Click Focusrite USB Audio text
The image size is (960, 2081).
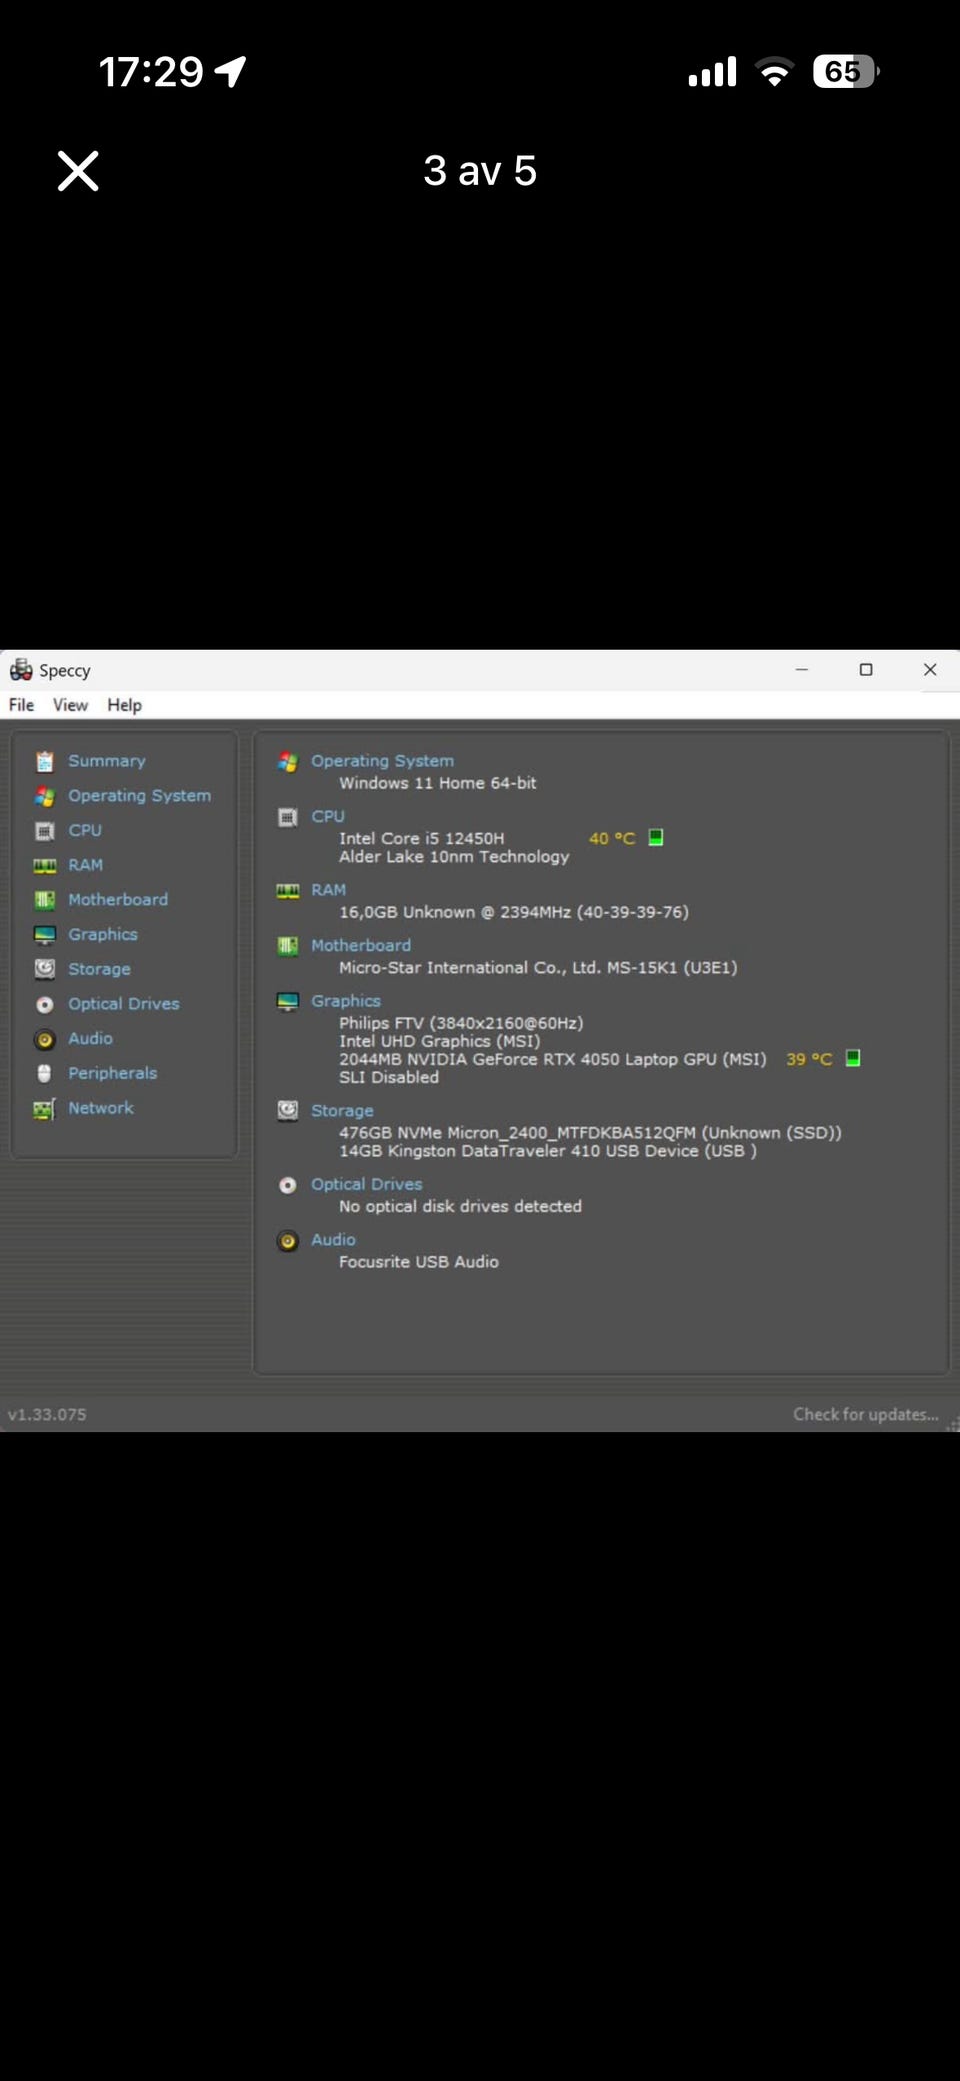tap(419, 1262)
